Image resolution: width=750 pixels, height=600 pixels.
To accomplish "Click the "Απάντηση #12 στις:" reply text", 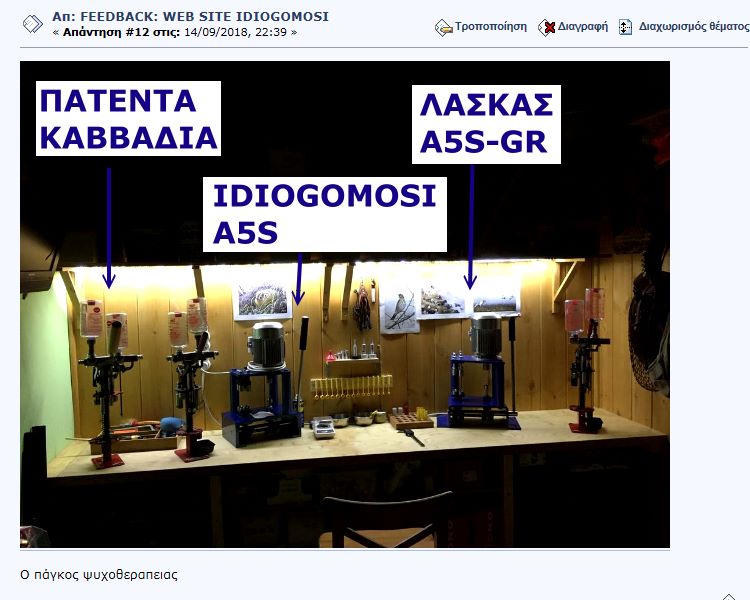I will (121, 32).
